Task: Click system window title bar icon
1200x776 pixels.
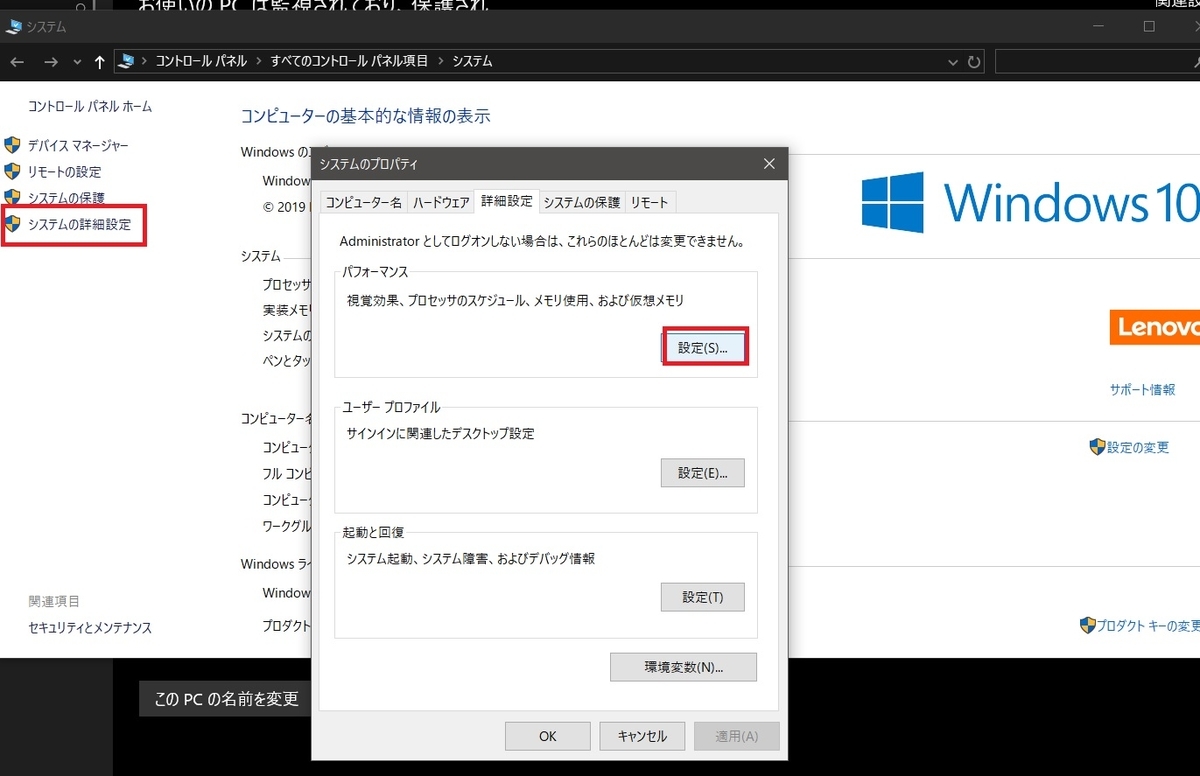Action: point(13,27)
